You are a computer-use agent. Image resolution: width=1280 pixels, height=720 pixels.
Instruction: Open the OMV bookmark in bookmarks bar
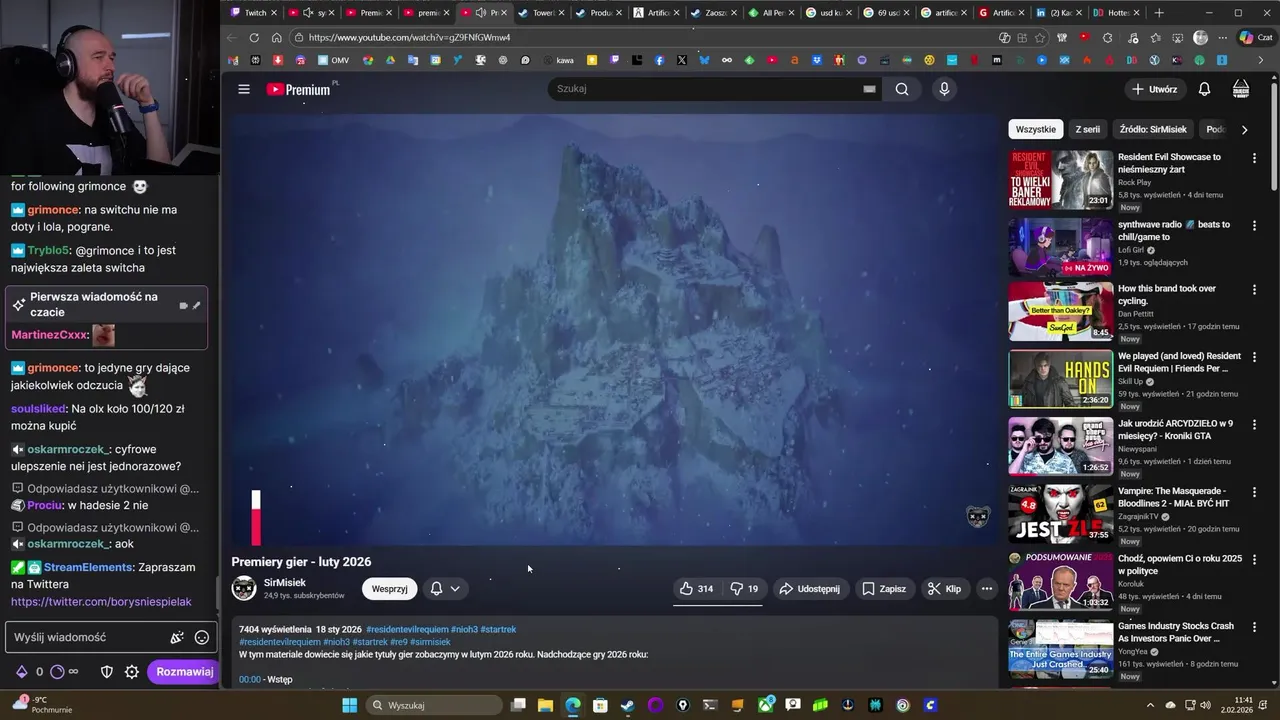coord(333,61)
